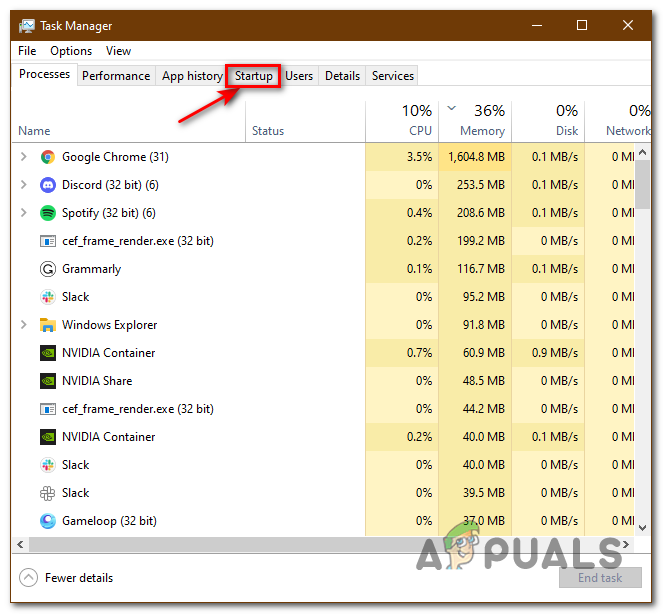Image resolution: width=663 pixels, height=614 pixels.
Task: Switch to the Startup tab
Action: click(x=253, y=76)
